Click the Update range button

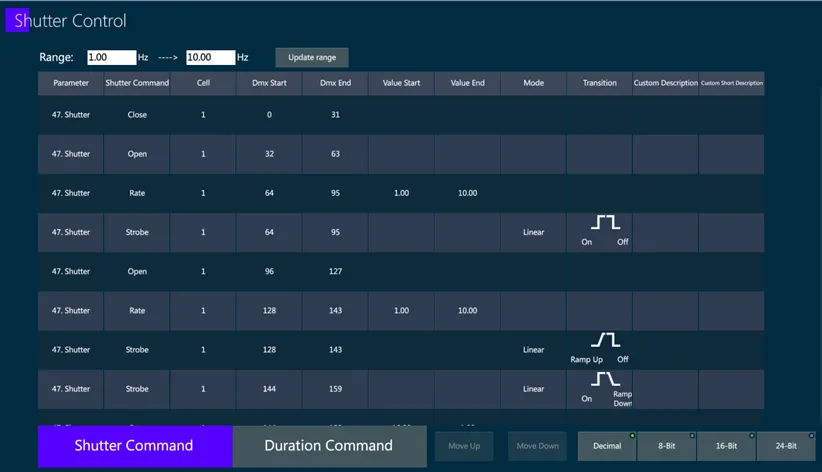pyautogui.click(x=312, y=58)
